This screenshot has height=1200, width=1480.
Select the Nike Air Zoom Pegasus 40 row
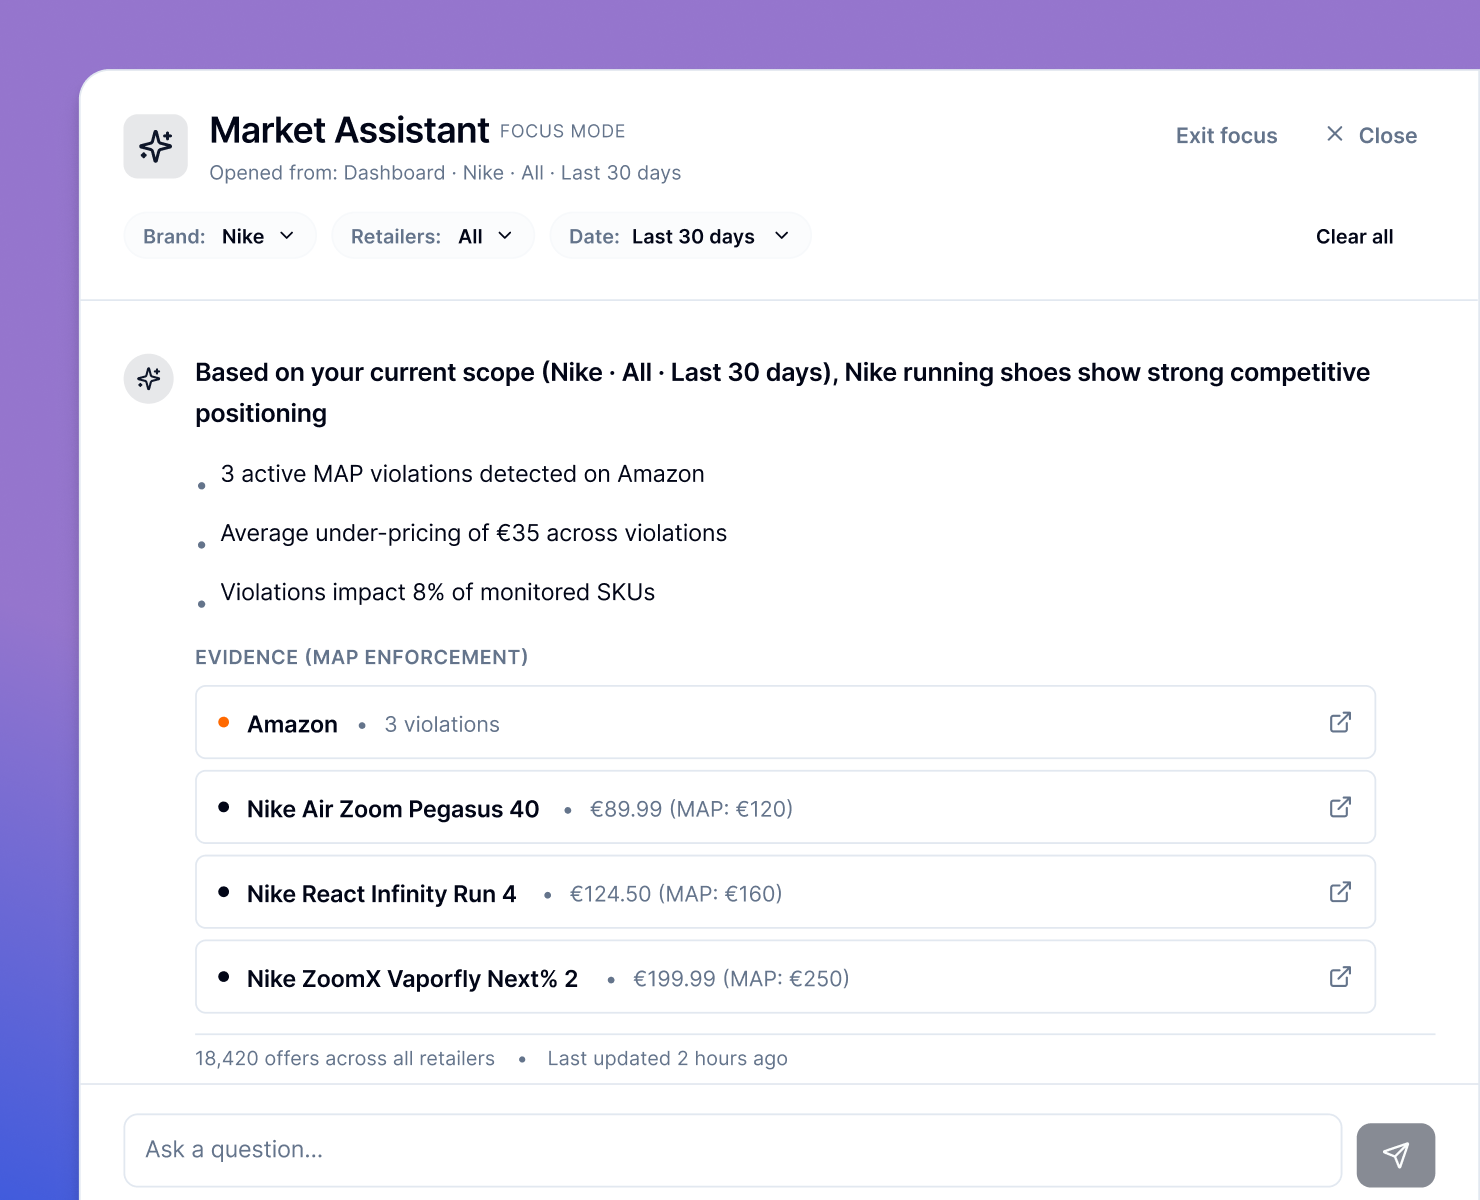tap(785, 807)
